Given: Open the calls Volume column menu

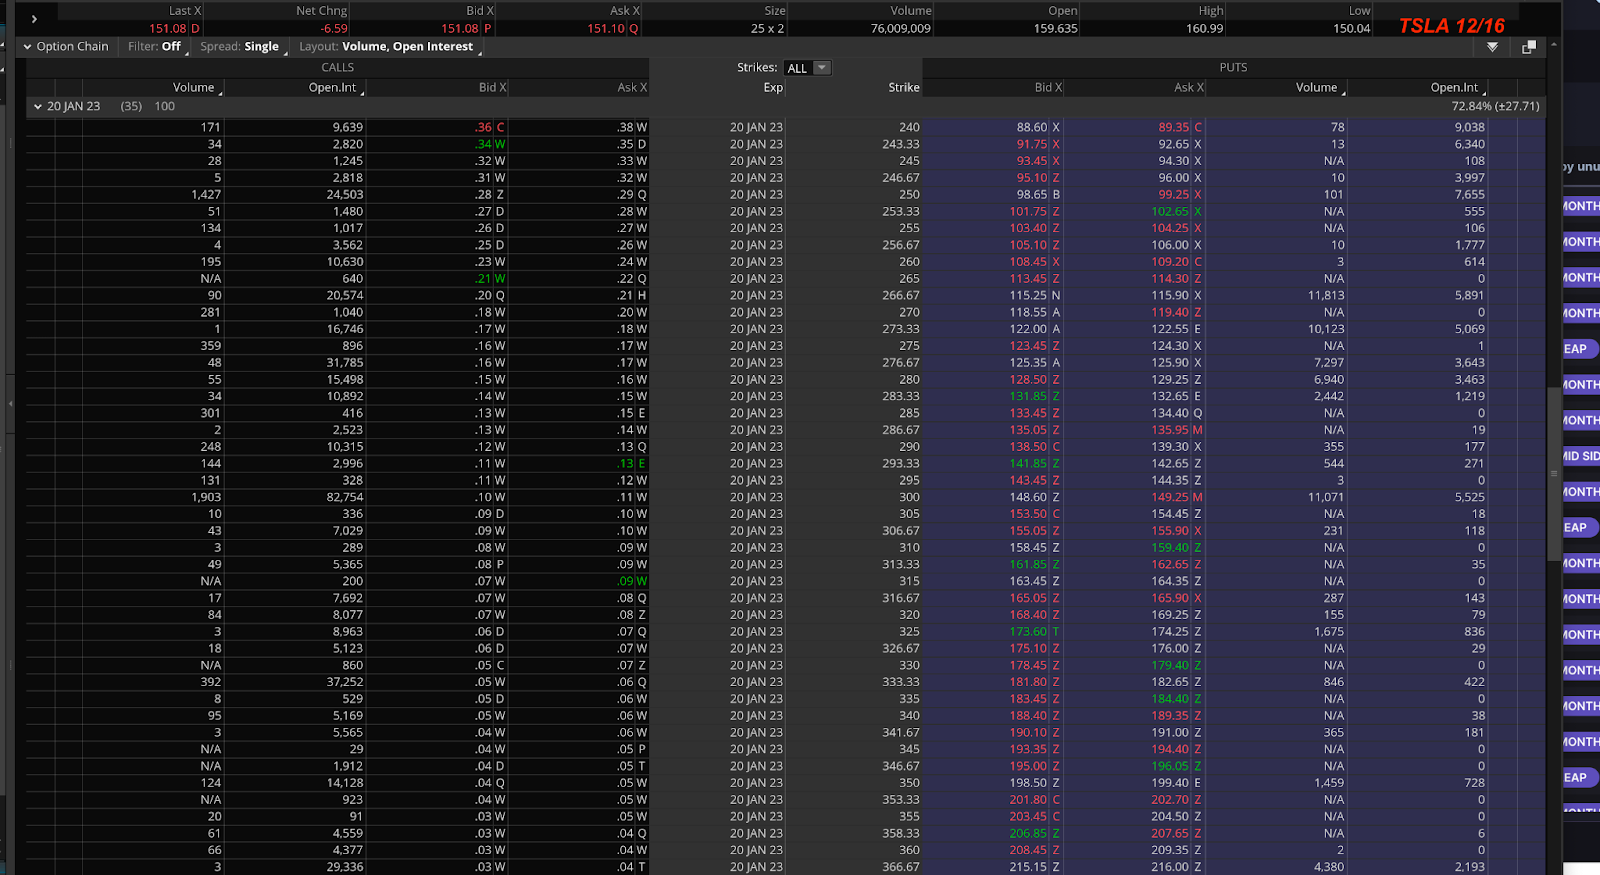Looking at the screenshot, I should (221, 92).
